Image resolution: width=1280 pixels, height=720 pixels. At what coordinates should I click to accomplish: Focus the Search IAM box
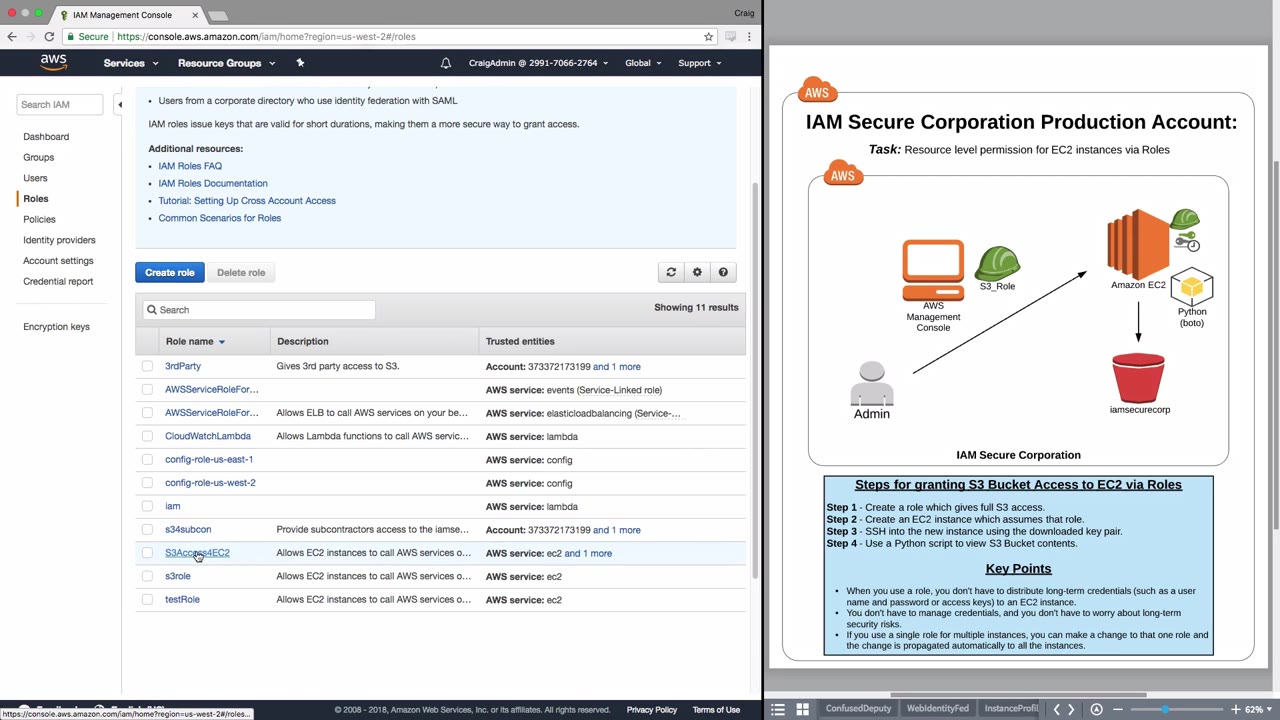click(59, 104)
